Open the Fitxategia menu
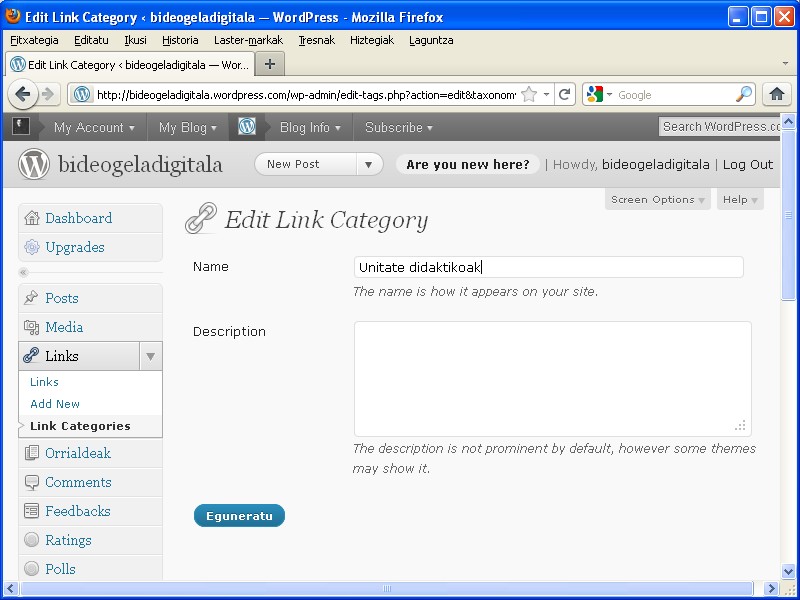This screenshot has height=600, width=800. click(x=34, y=40)
